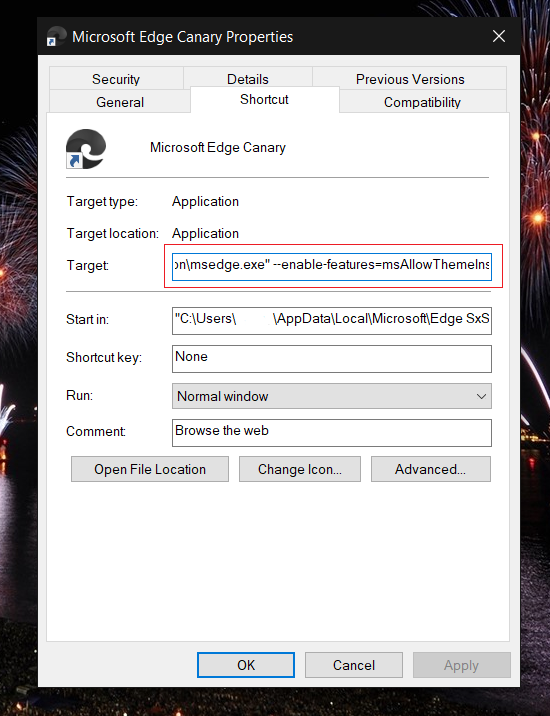Screen dimensions: 550x716
Task: Click the Target input field
Action: tap(332, 266)
